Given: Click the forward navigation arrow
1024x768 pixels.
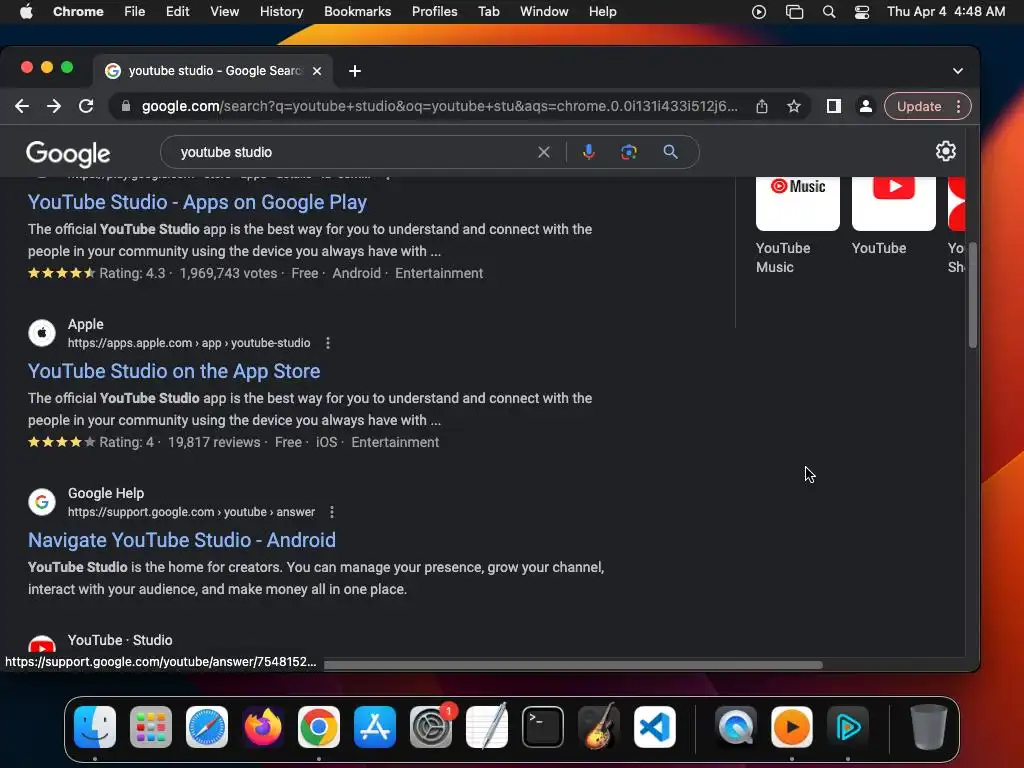Looking at the screenshot, I should click(x=54, y=106).
